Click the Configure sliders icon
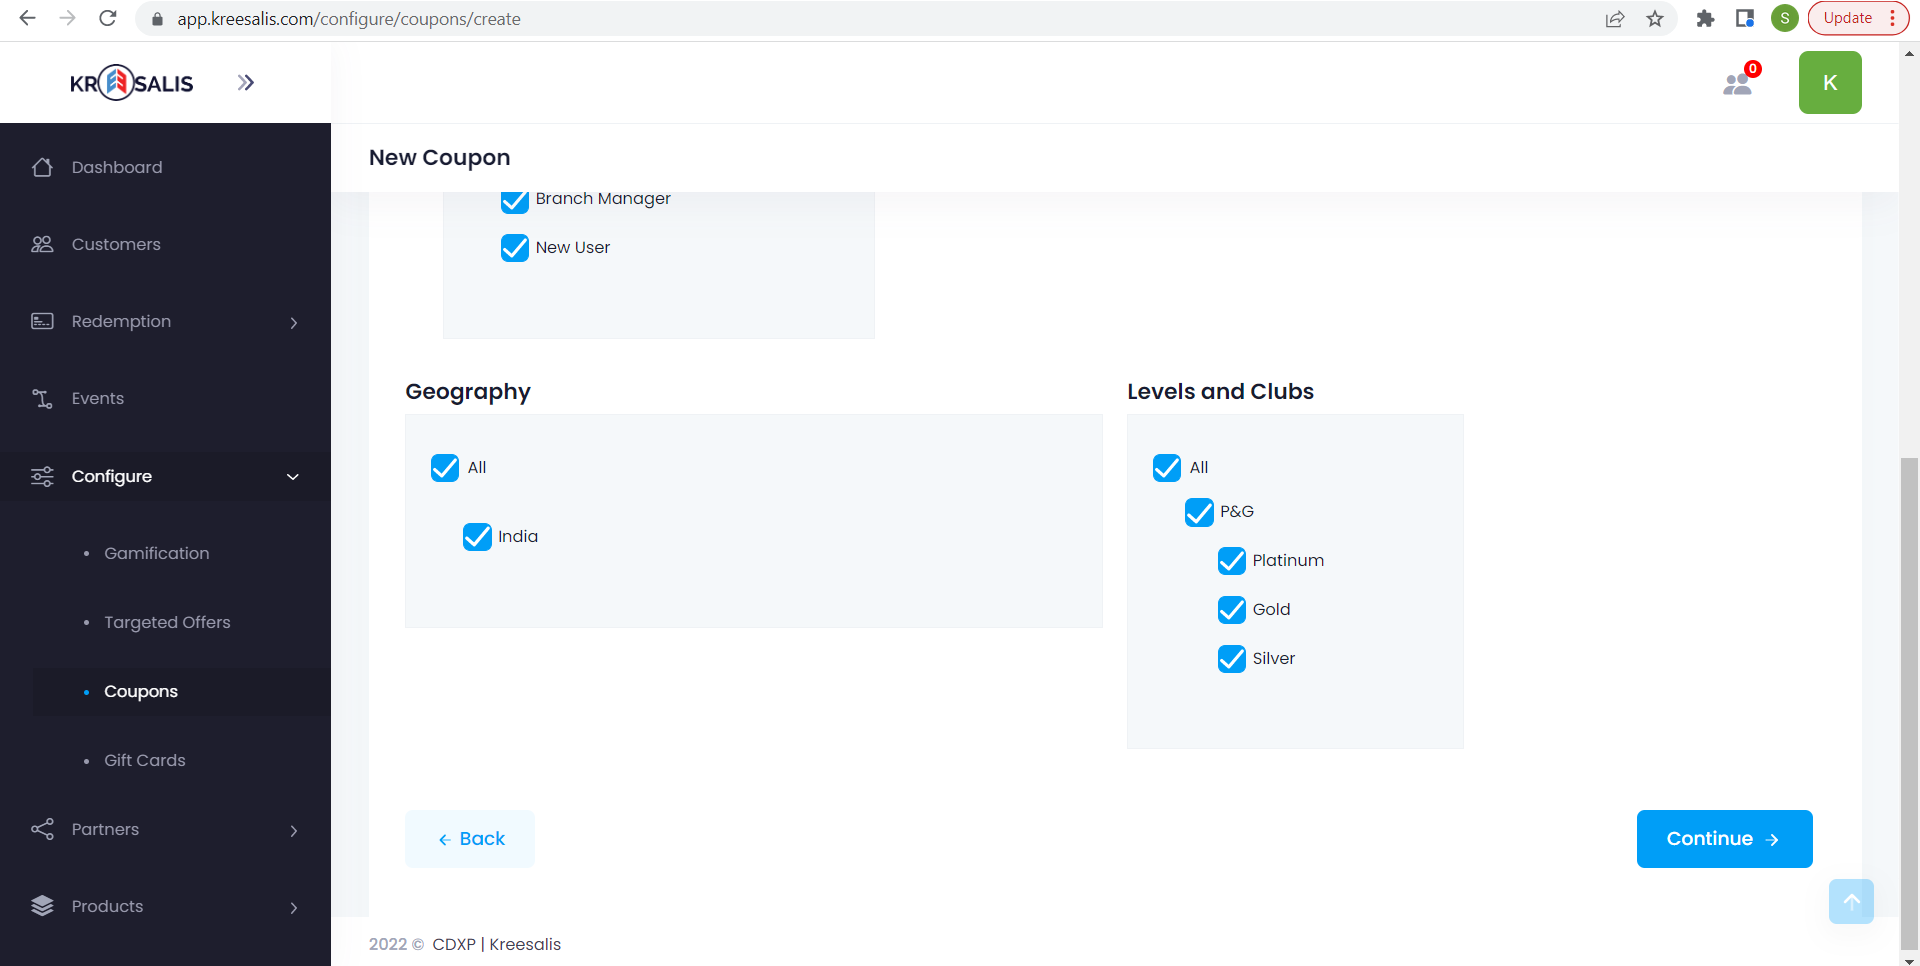This screenshot has height=966, width=1920. tap(42, 476)
